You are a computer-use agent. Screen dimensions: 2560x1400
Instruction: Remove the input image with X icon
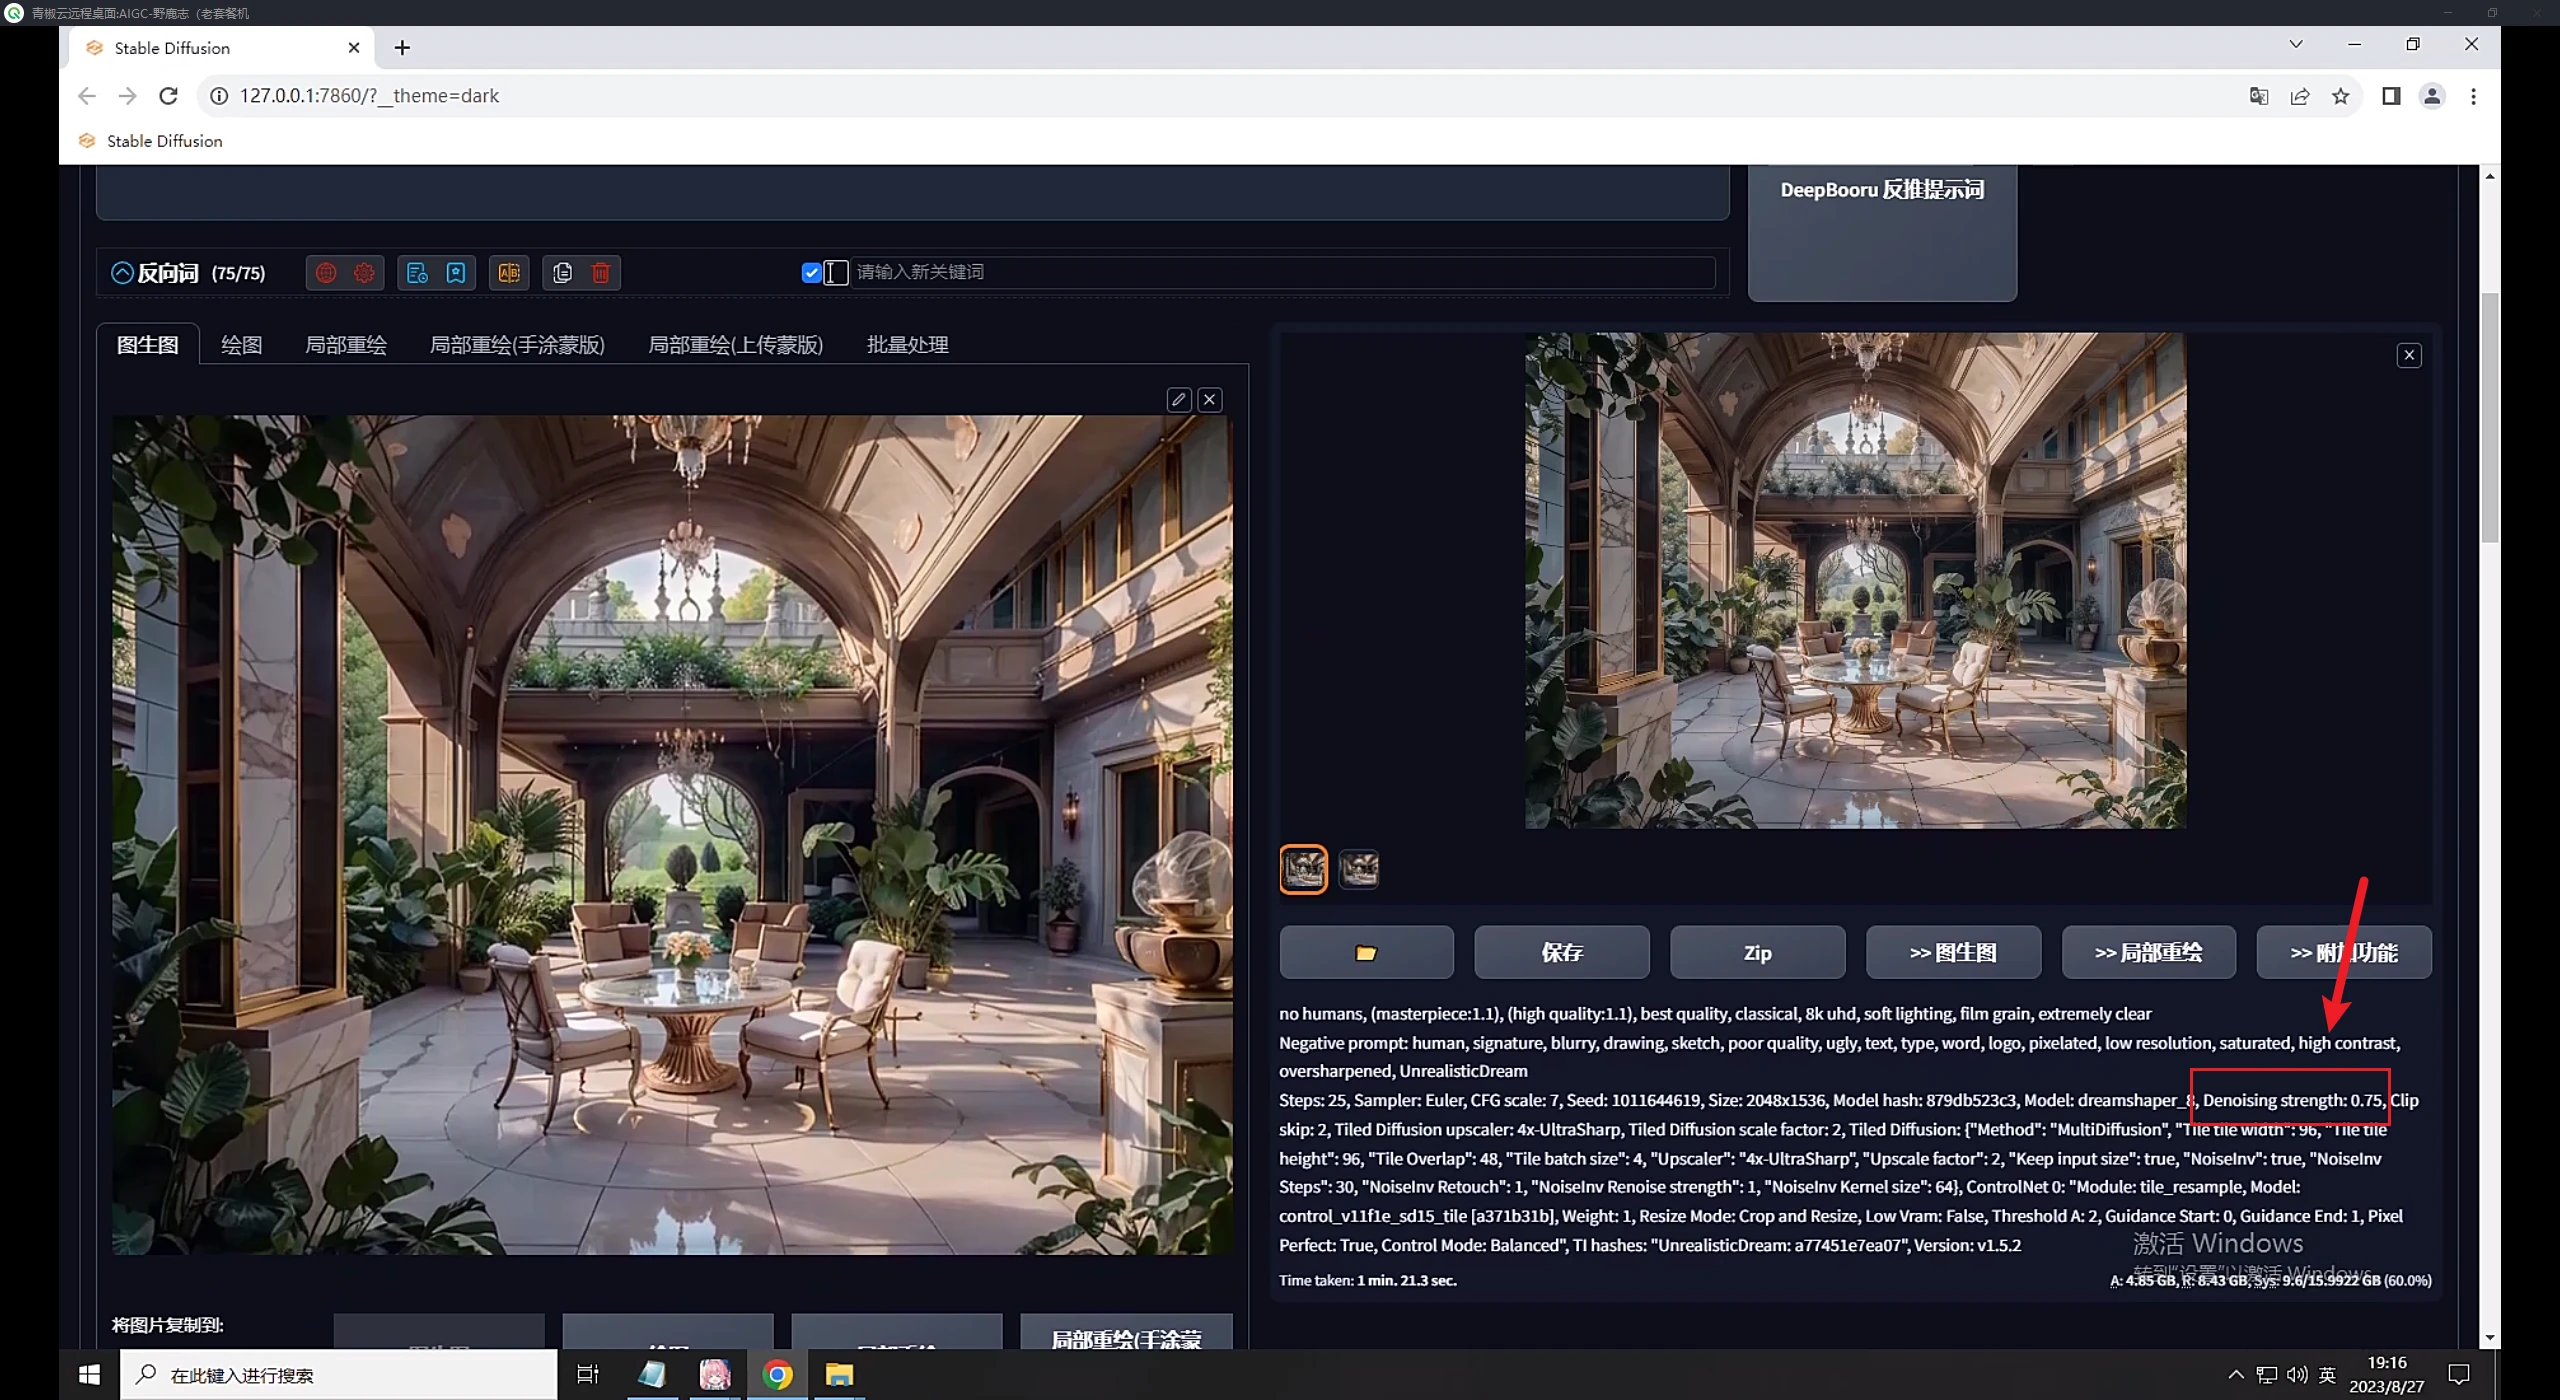(x=1210, y=400)
